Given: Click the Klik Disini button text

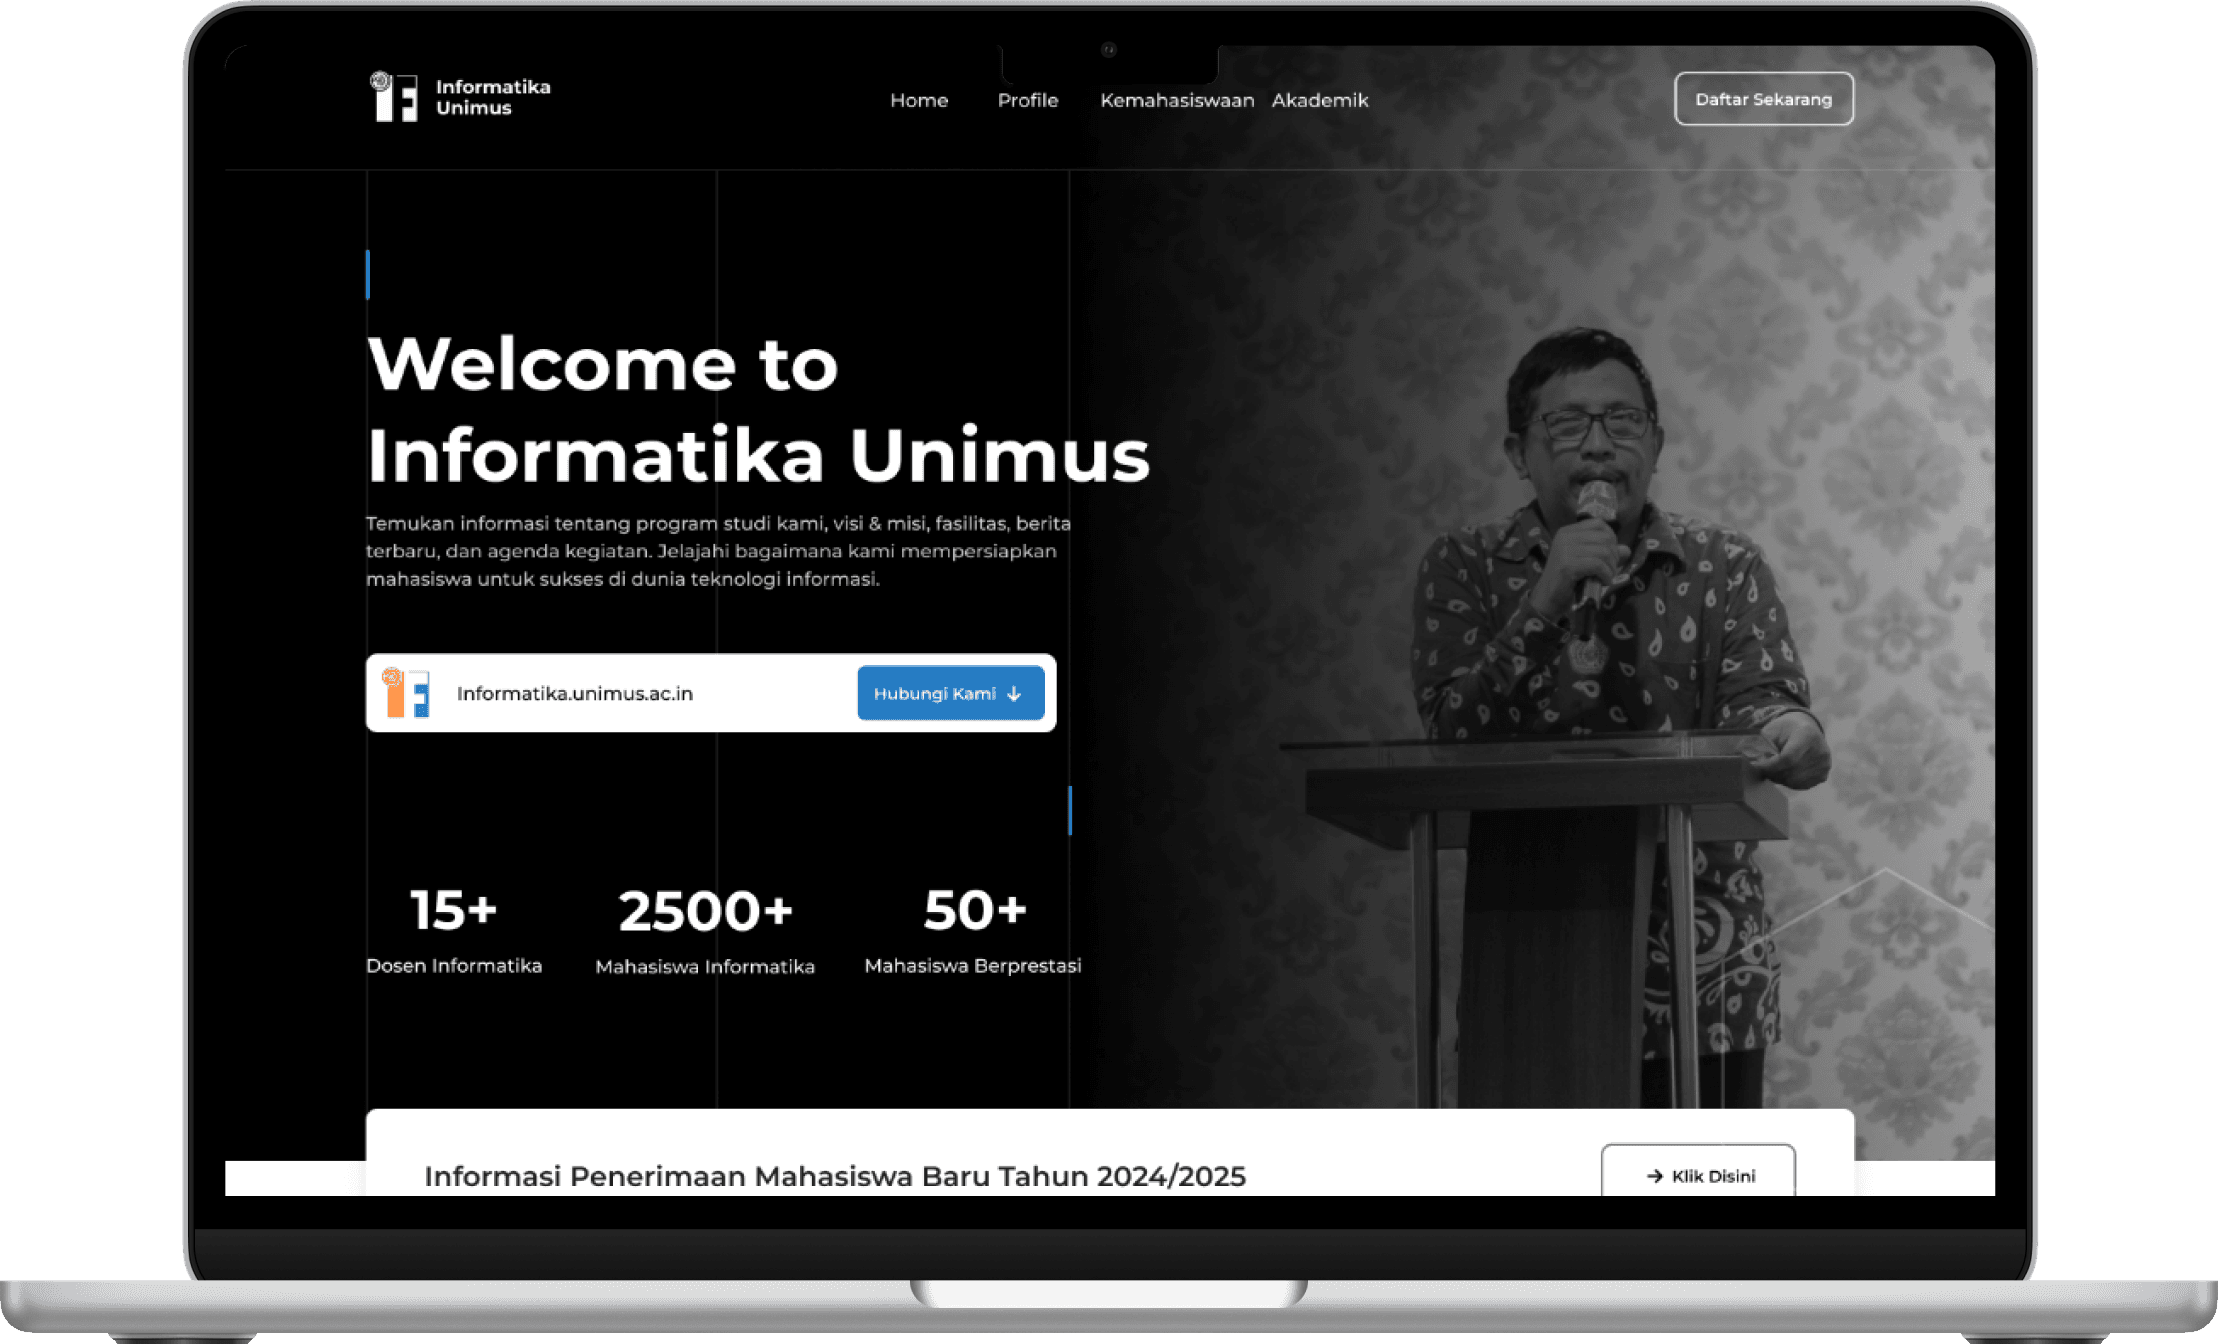Looking at the screenshot, I should pos(1713,1176).
